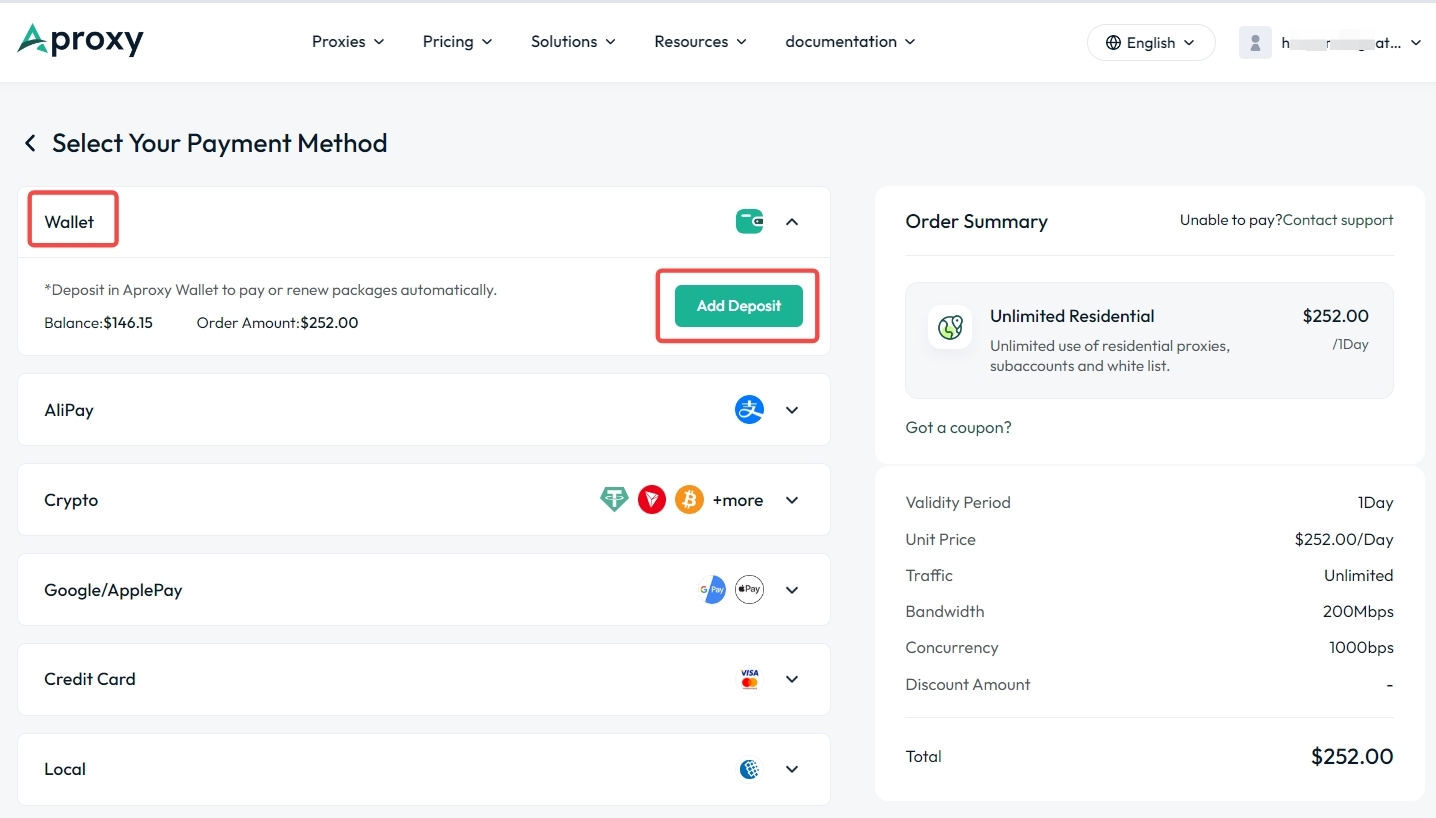1436x818 pixels.
Task: Click the Select Your Payment Method heading
Action: 220,143
